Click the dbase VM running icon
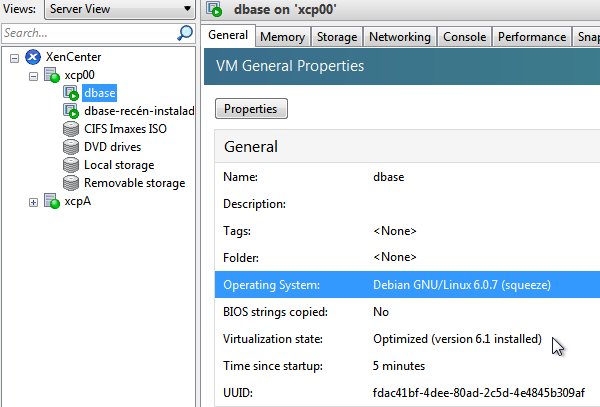 coord(71,93)
